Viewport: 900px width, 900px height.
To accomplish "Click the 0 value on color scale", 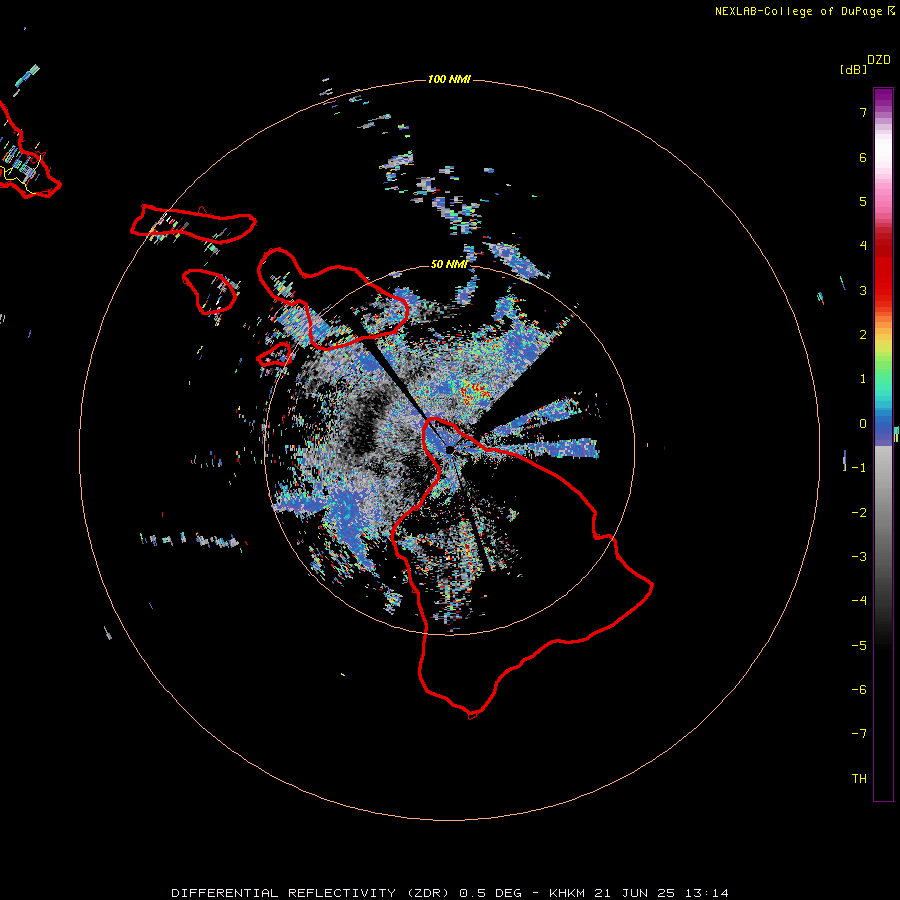I will pos(863,424).
